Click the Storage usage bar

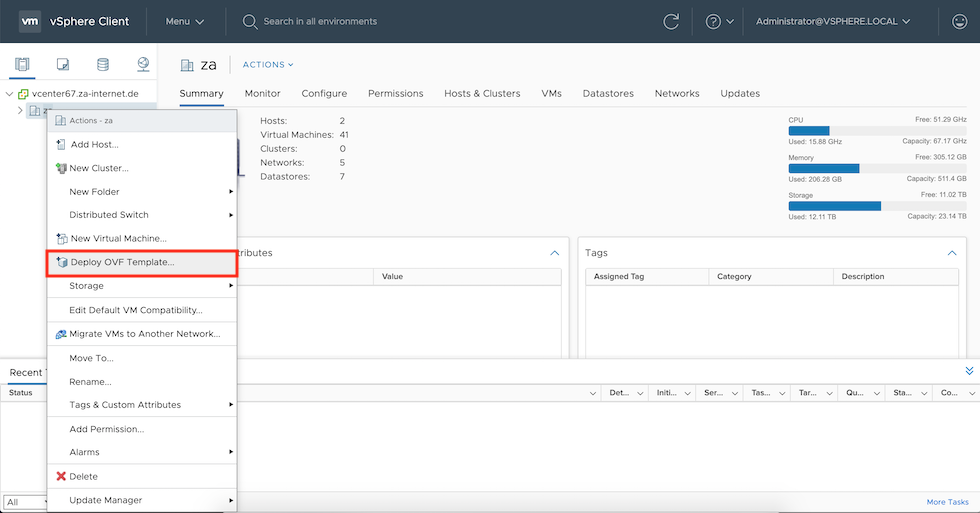[x=878, y=206]
